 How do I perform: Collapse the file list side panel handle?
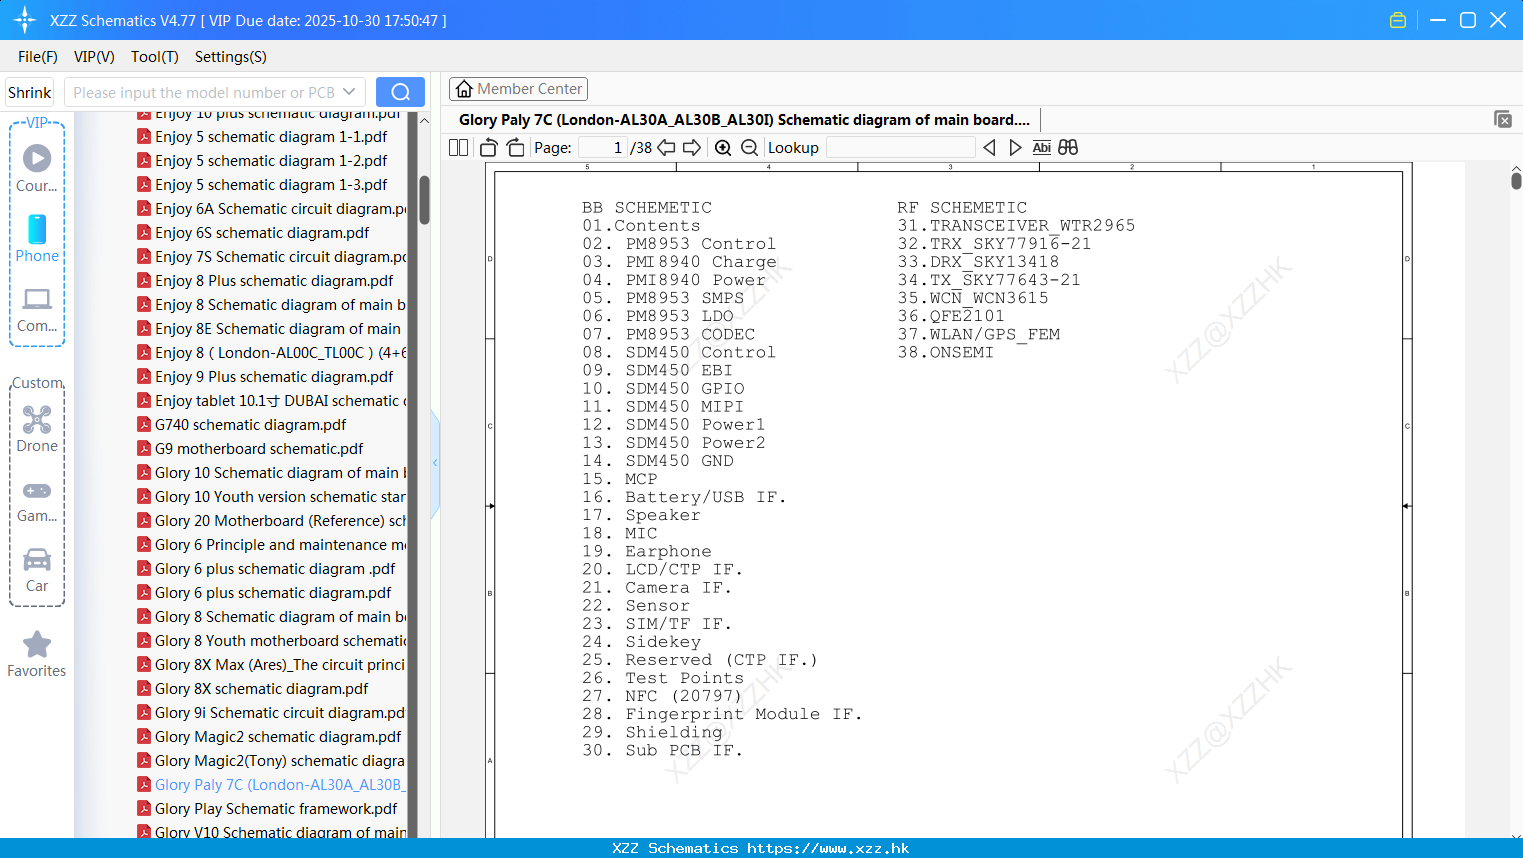click(435, 463)
